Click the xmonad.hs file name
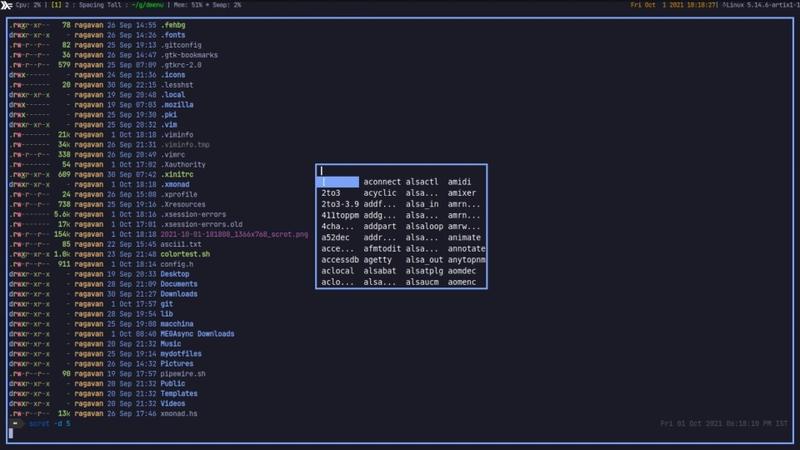The image size is (800, 450). [x=179, y=414]
